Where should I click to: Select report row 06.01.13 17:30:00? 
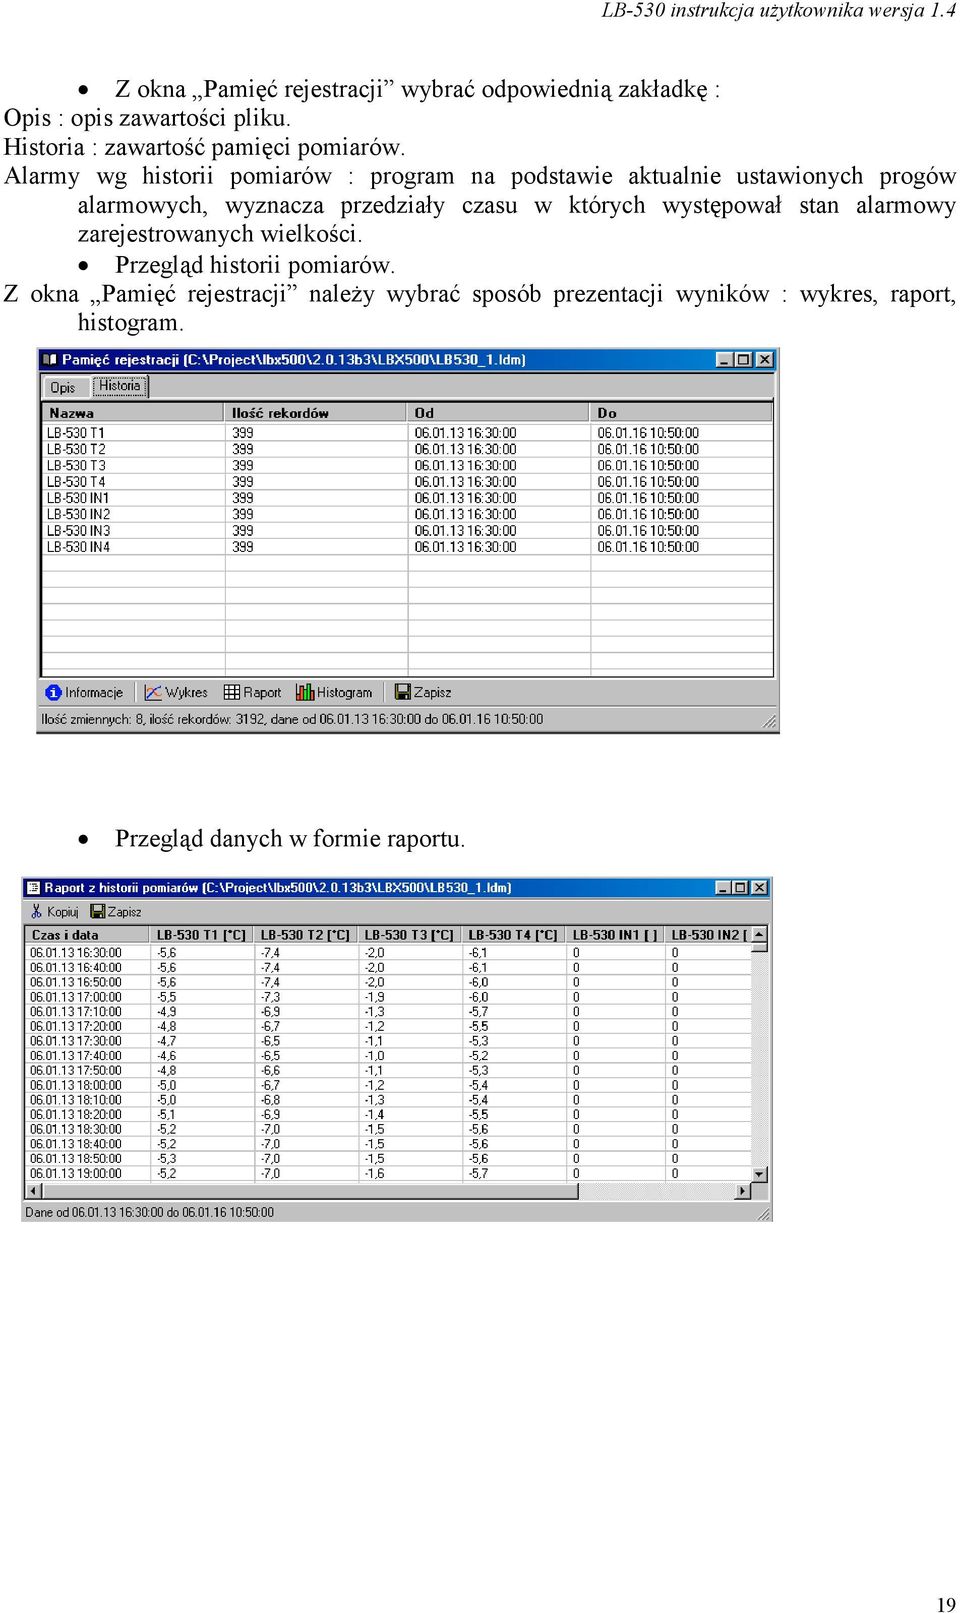388,1041
